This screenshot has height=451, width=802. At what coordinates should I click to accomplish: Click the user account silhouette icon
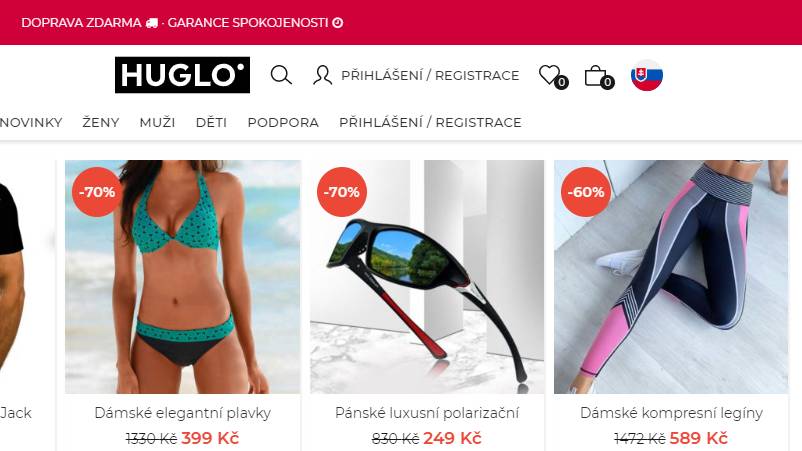tap(322, 75)
